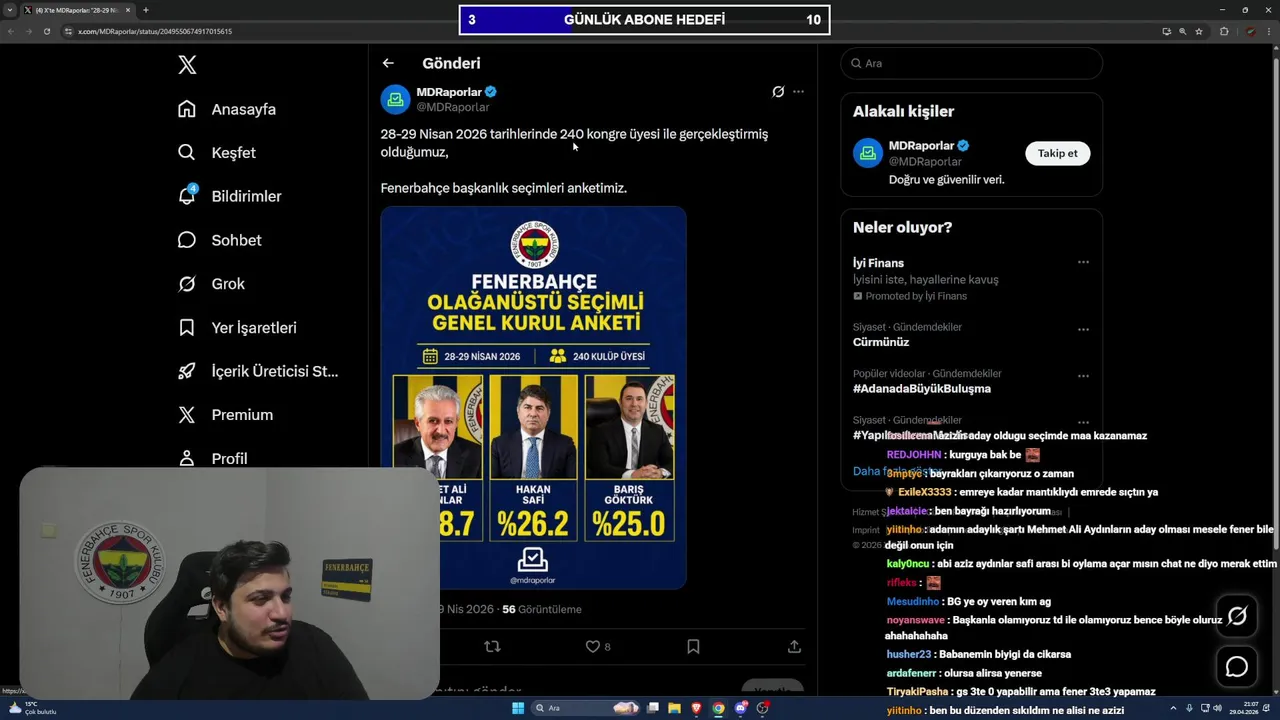This screenshot has height=720, width=1280.
Task: Open Chrome from the taskbar
Action: point(718,708)
